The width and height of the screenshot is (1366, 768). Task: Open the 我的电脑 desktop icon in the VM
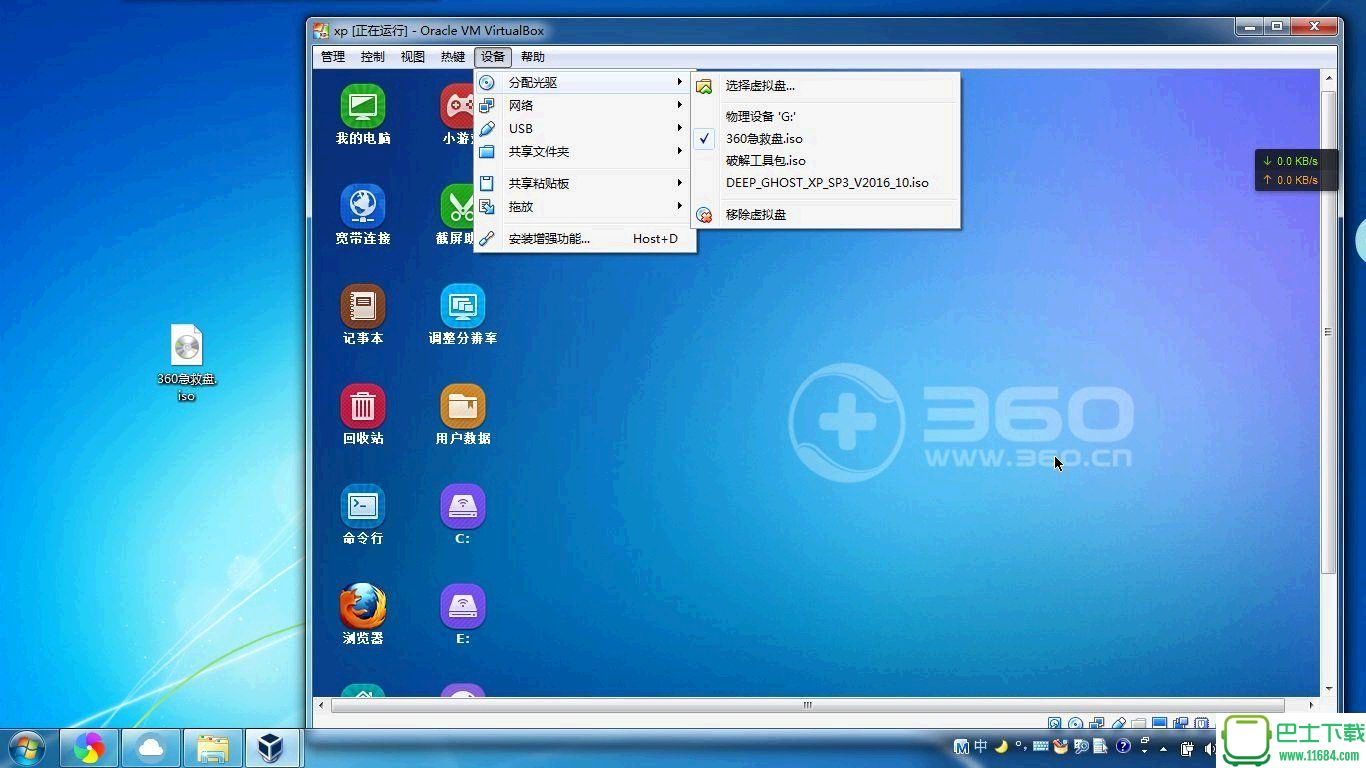click(363, 116)
